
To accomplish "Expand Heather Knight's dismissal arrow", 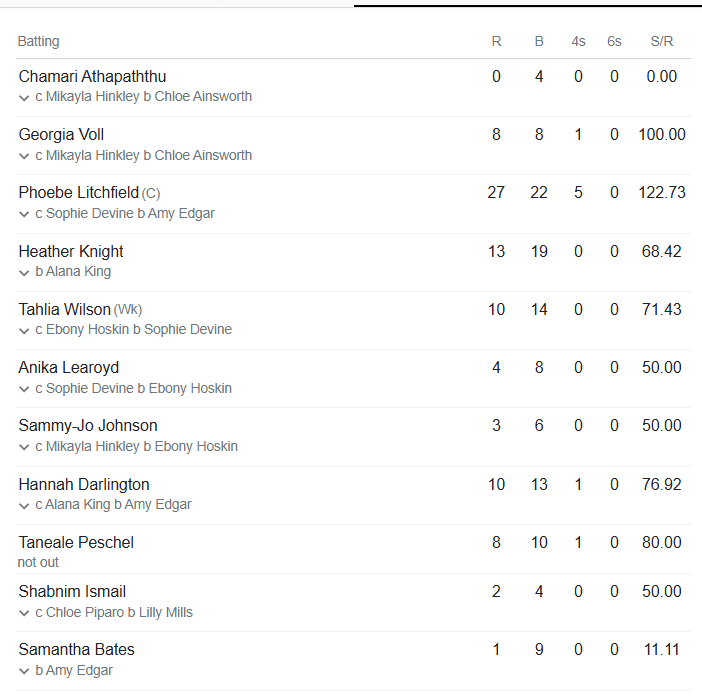I will [x=24, y=272].
